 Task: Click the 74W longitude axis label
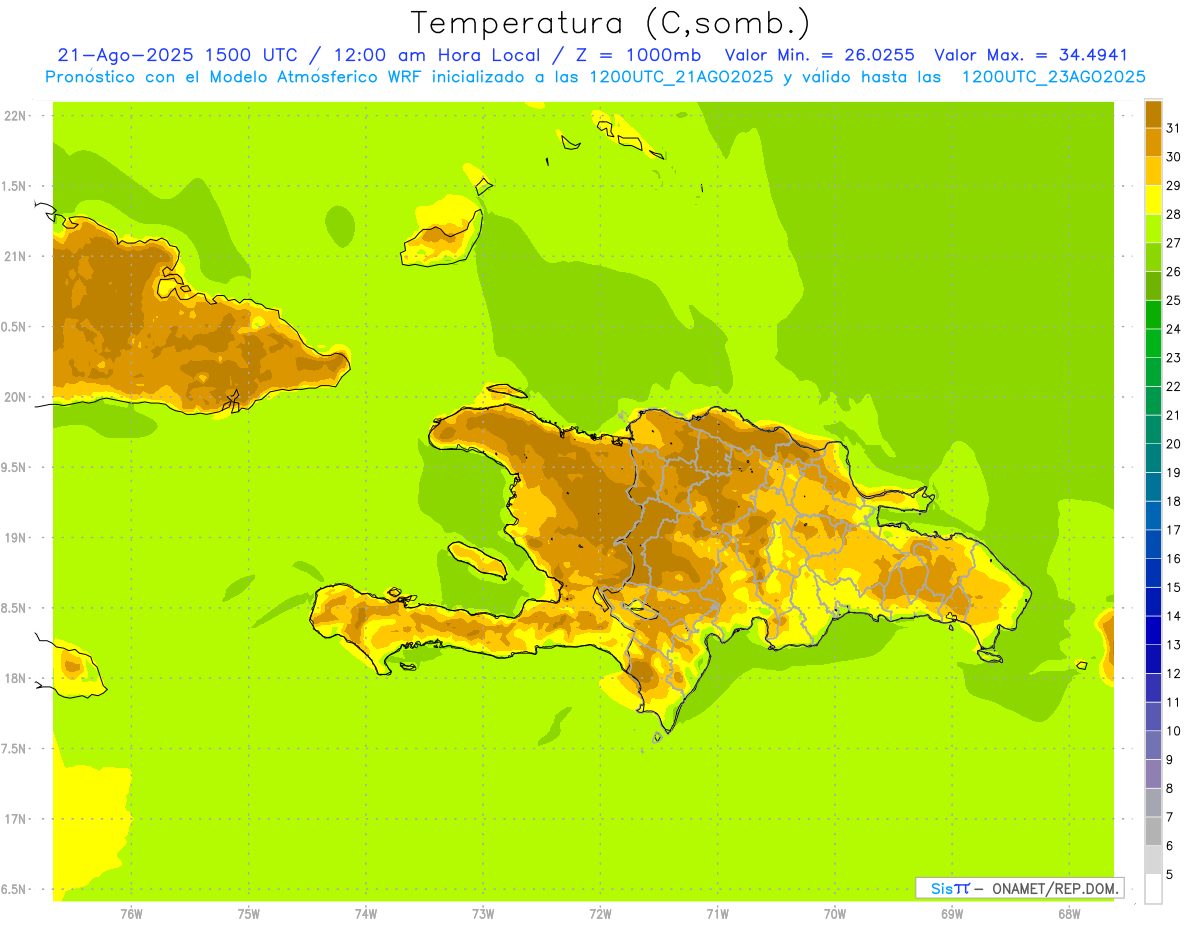click(x=366, y=914)
